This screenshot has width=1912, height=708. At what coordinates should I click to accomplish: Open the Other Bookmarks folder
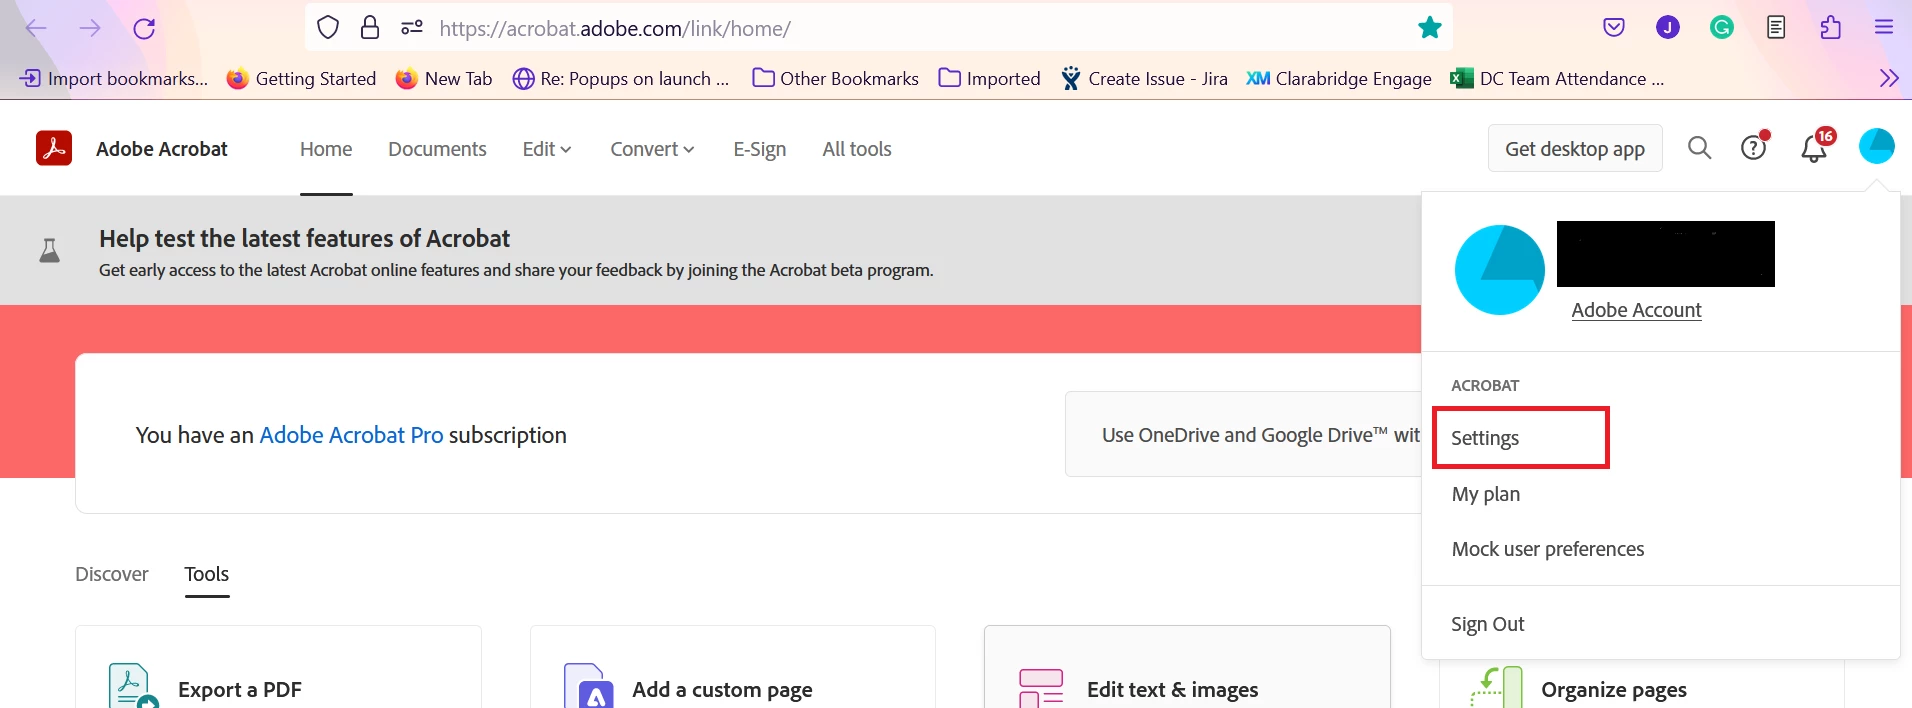[x=835, y=78]
